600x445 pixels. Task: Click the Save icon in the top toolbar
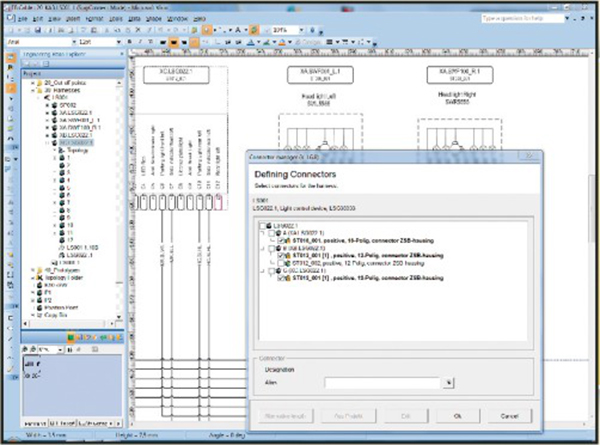pos(40,31)
